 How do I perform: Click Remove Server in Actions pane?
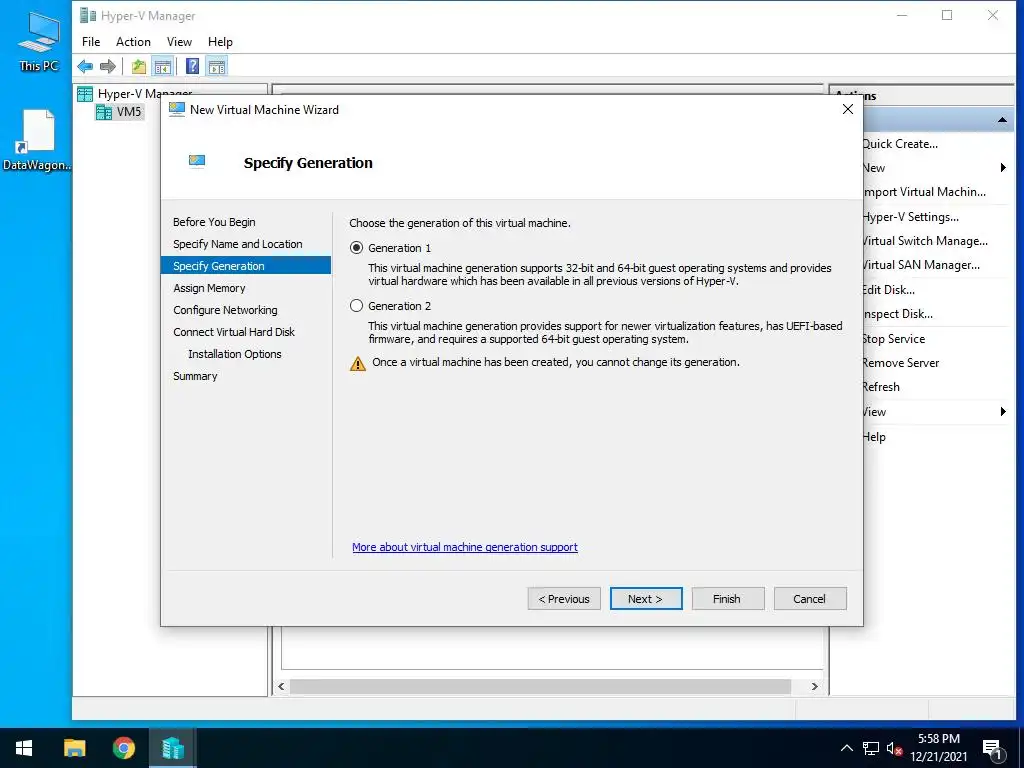(x=901, y=363)
